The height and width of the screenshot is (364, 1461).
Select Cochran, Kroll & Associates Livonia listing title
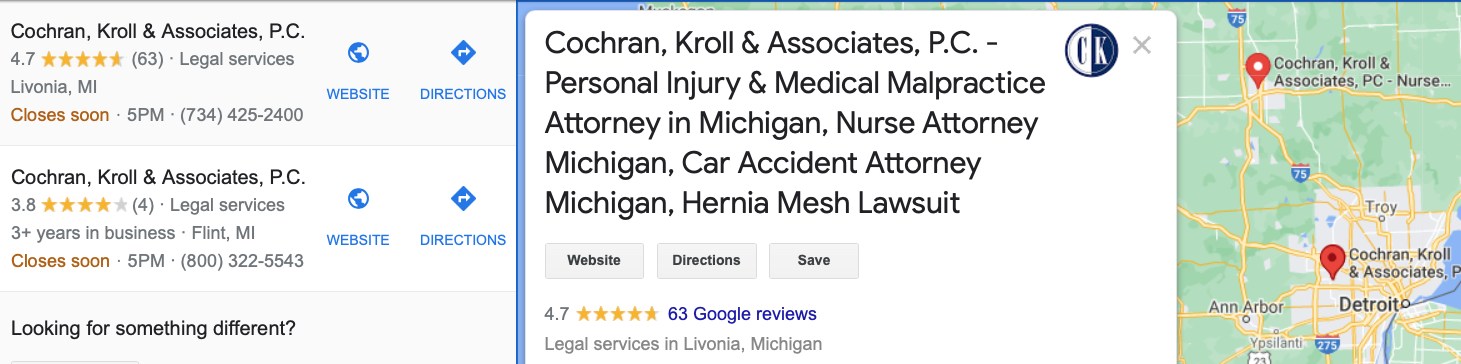[x=158, y=31]
